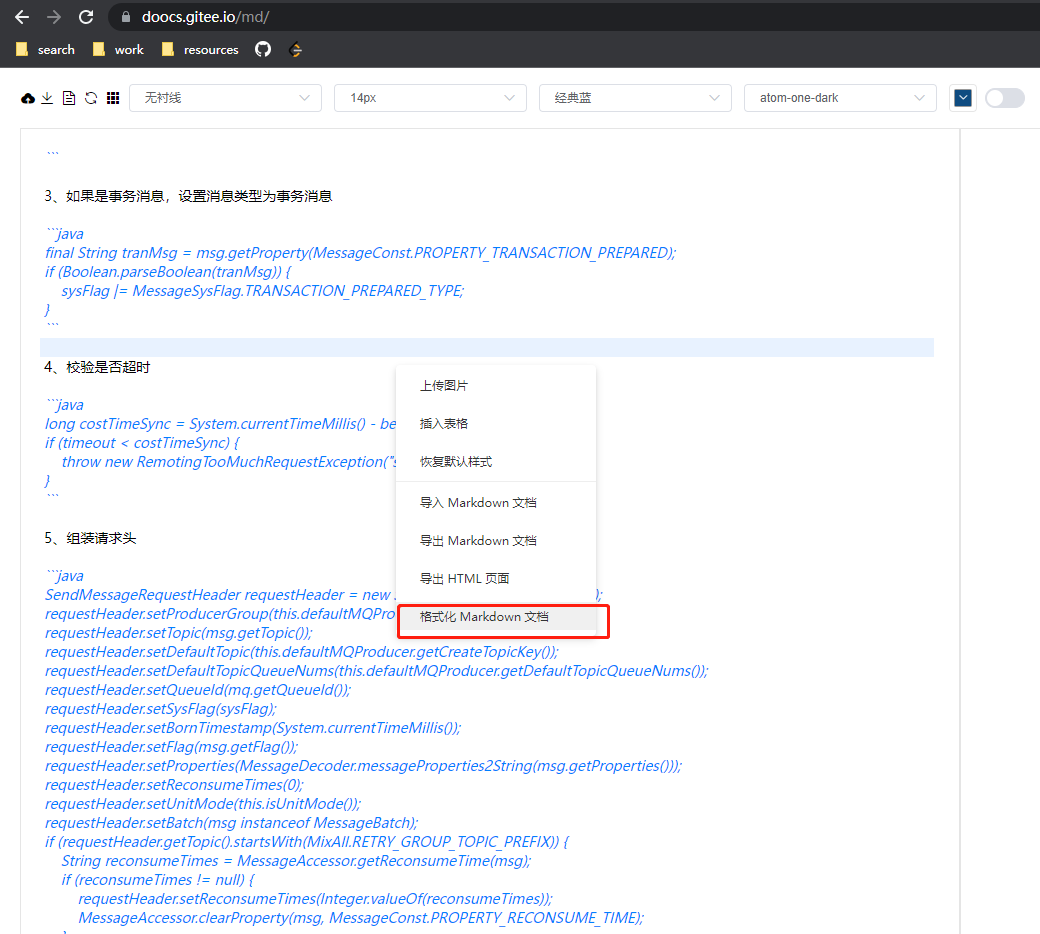Choose 导出 HTML 页面 menu entry

point(496,578)
